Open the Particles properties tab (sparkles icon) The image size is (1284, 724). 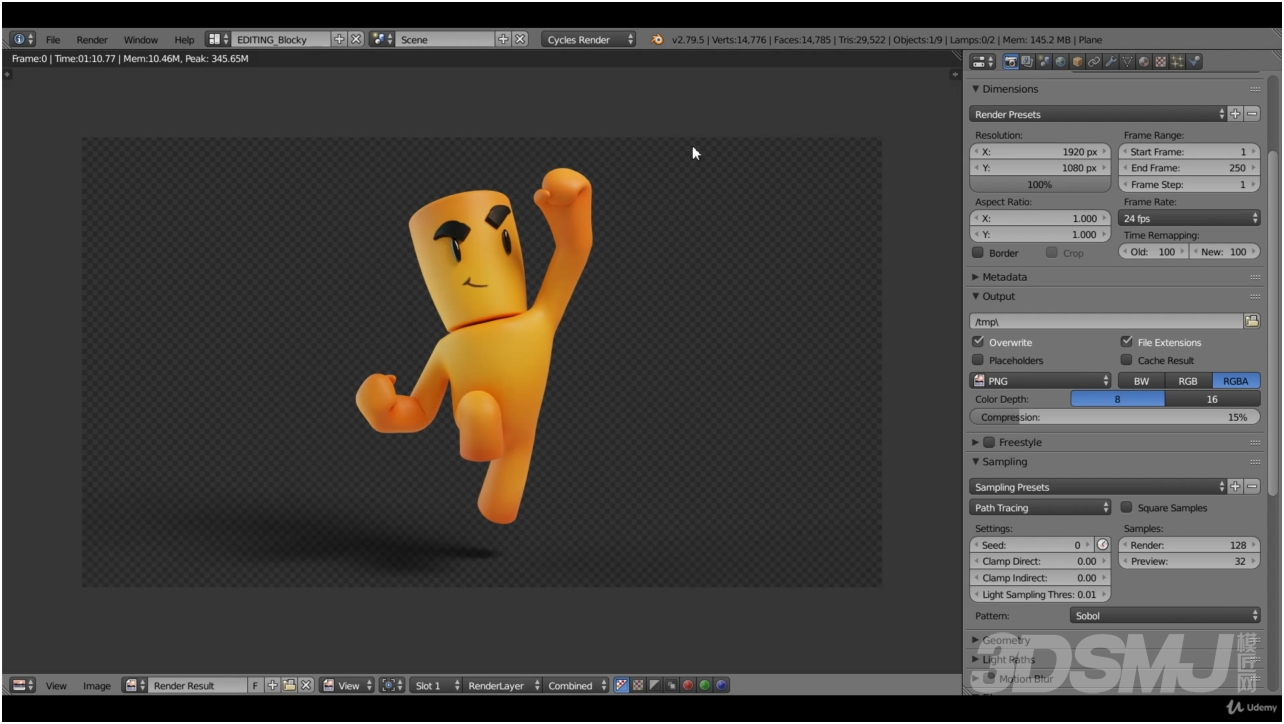pyautogui.click(x=1177, y=62)
